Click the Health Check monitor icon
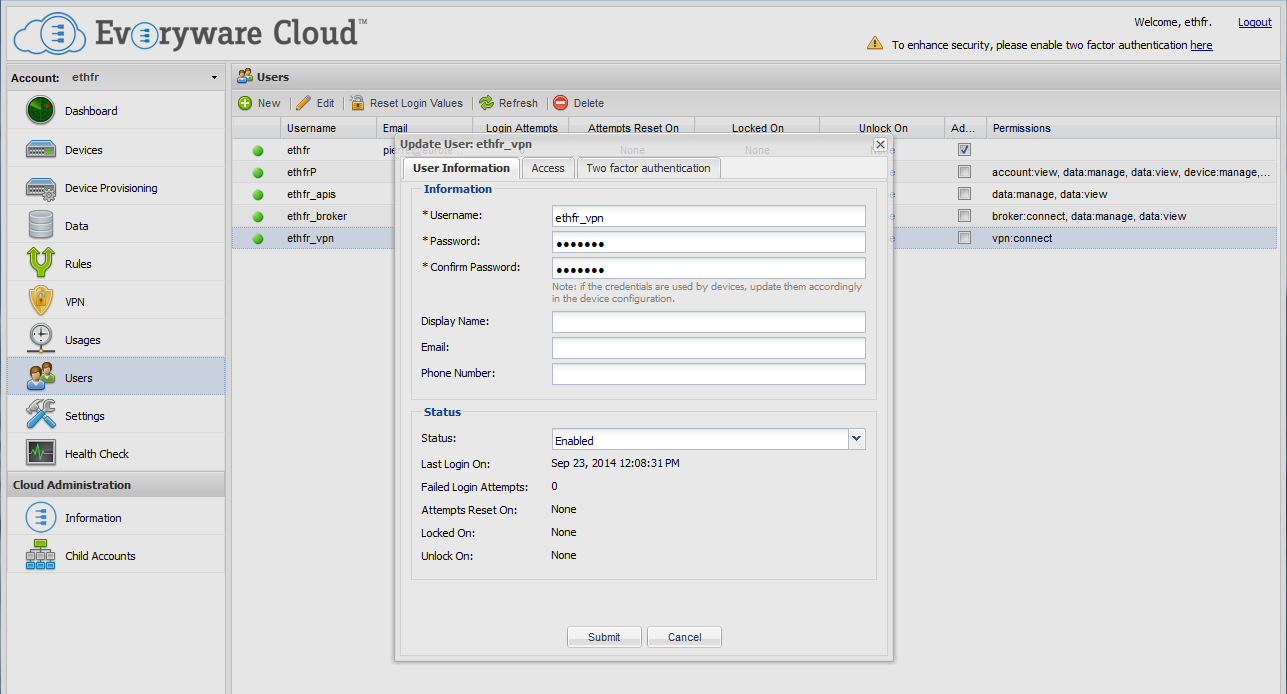Screen dimensions: 1287x694 click(41, 453)
